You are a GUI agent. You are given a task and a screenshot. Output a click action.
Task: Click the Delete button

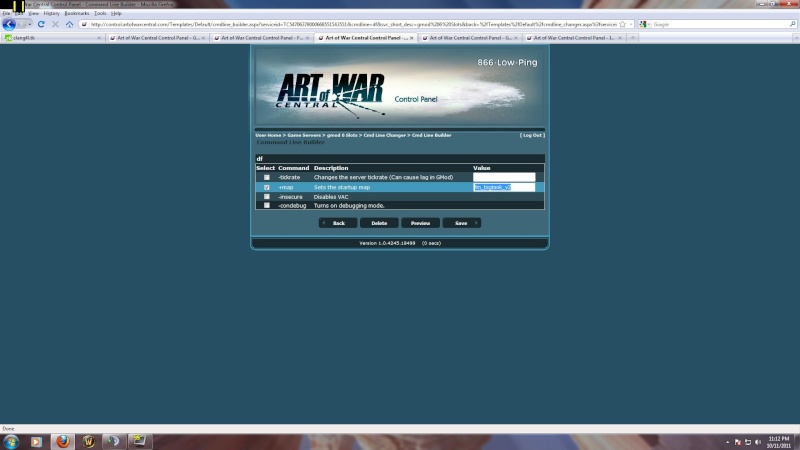(379, 223)
